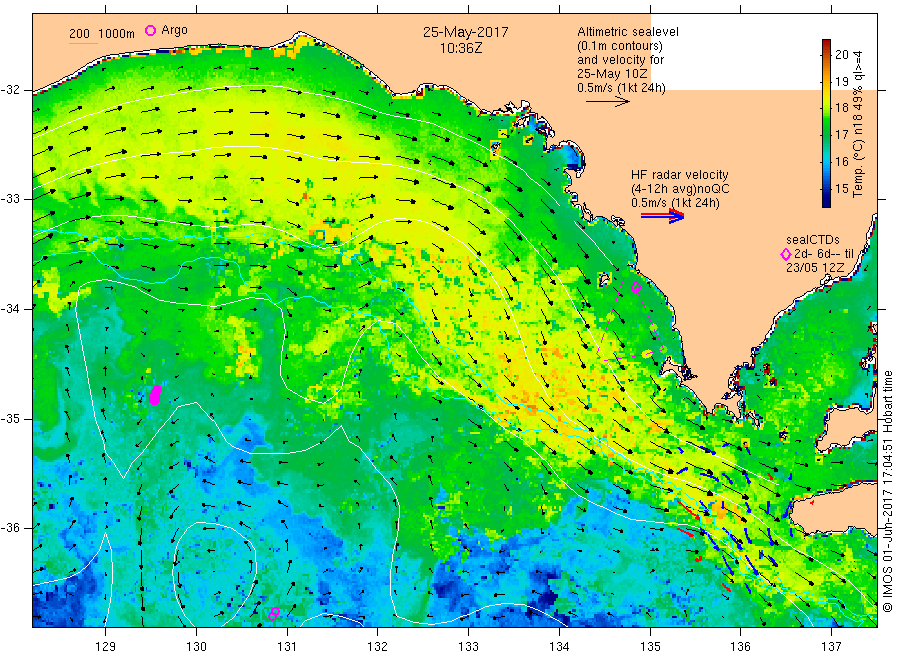Click the red-blue HF radar velocity arrow
This screenshot has width=900, height=660.
tap(663, 216)
